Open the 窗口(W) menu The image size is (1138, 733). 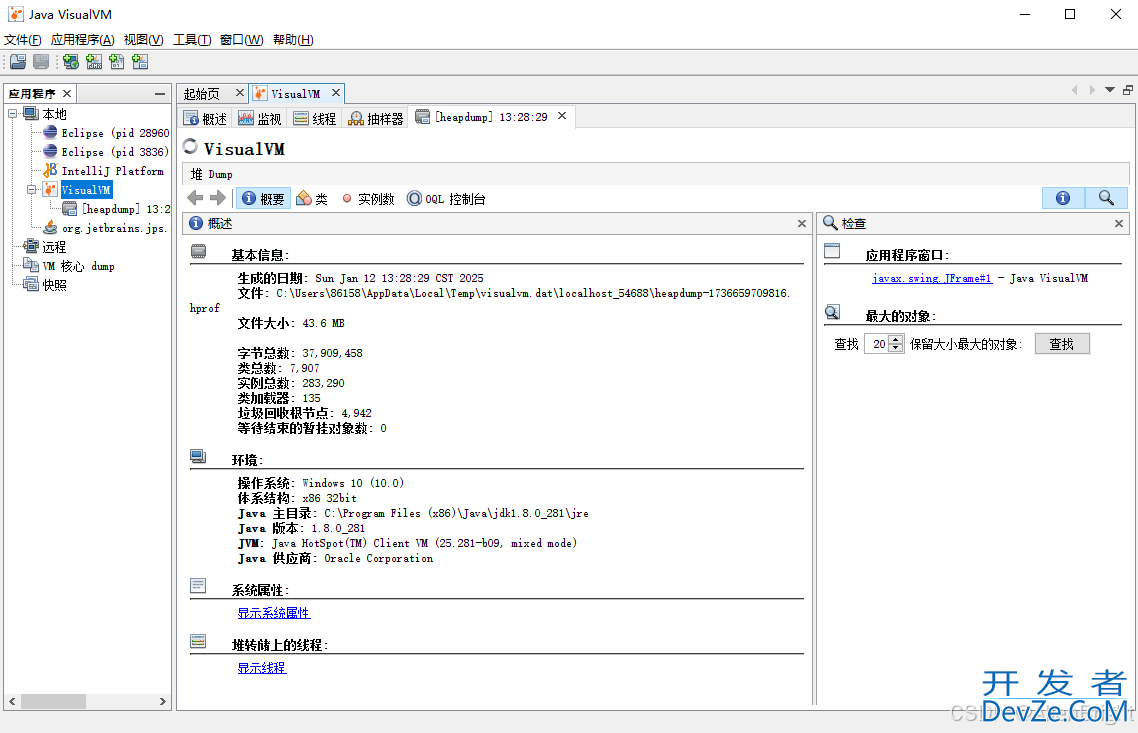(242, 39)
